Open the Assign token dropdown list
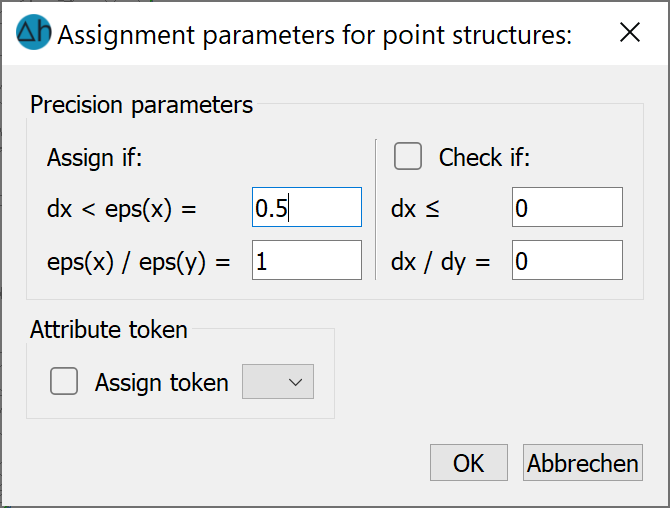The image size is (670, 508). (x=278, y=382)
